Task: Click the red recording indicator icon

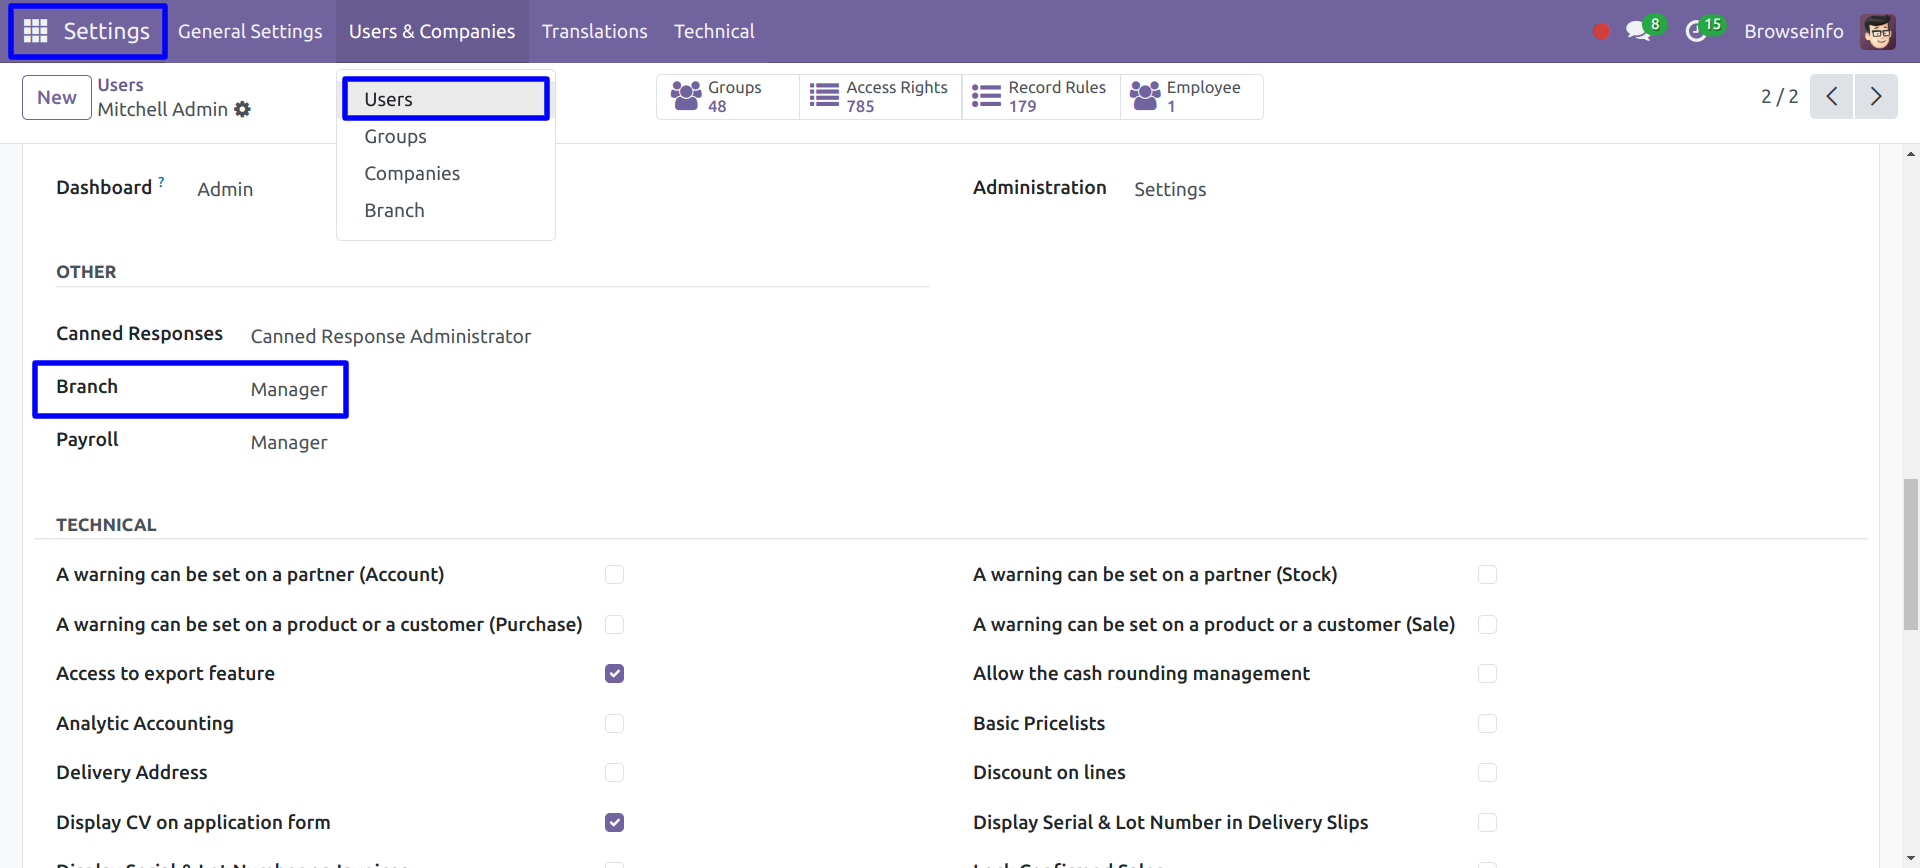Action: coord(1601,32)
